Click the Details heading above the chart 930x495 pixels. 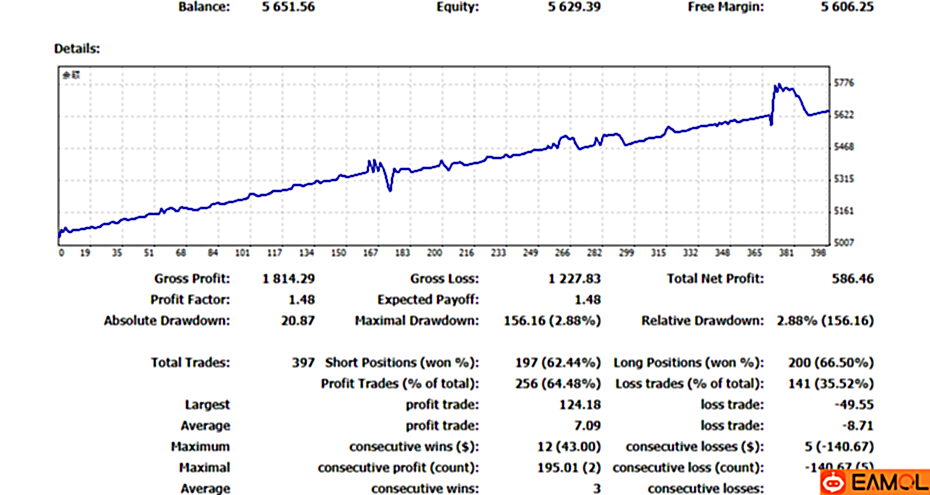[x=77, y=48]
